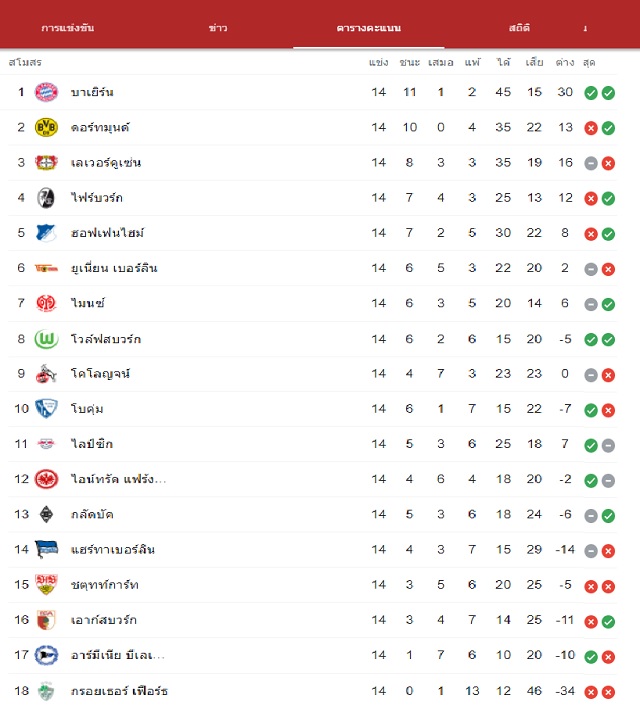Switch to the ข่าว news tab
The width and height of the screenshot is (640, 713).
(x=218, y=28)
